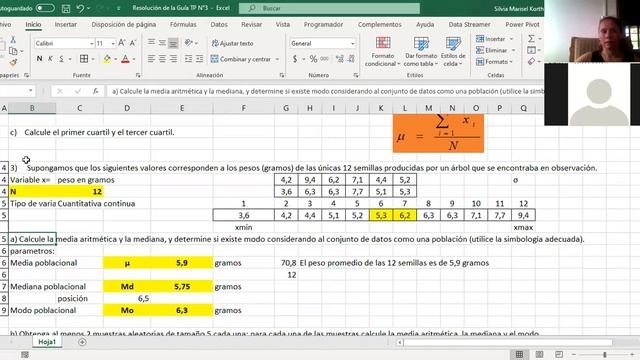Screen dimensions: 640x360
Task: Open the Fórmulas ribbon tab
Action: [x=183, y=24]
